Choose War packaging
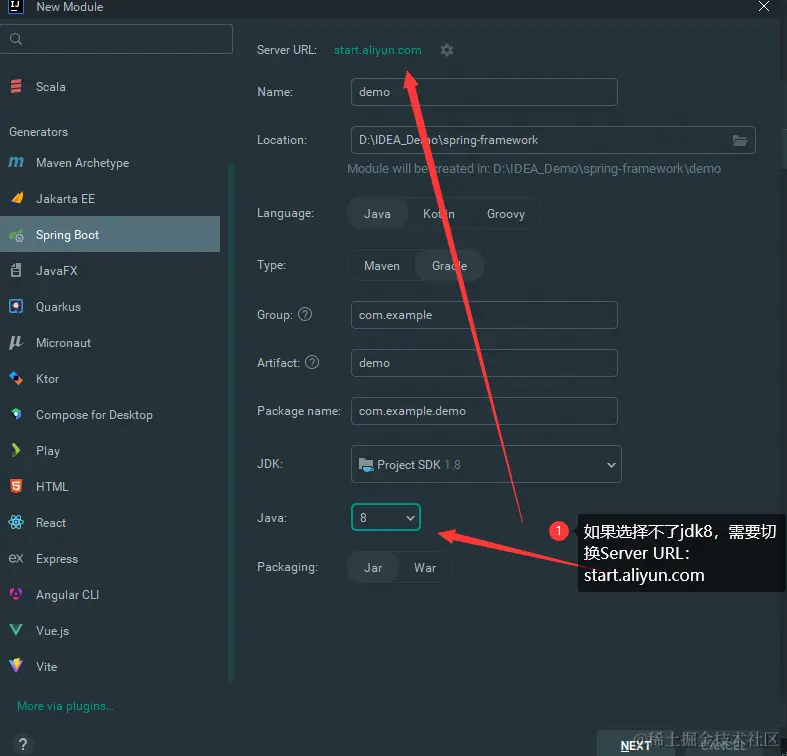The height and width of the screenshot is (756, 787). point(425,568)
